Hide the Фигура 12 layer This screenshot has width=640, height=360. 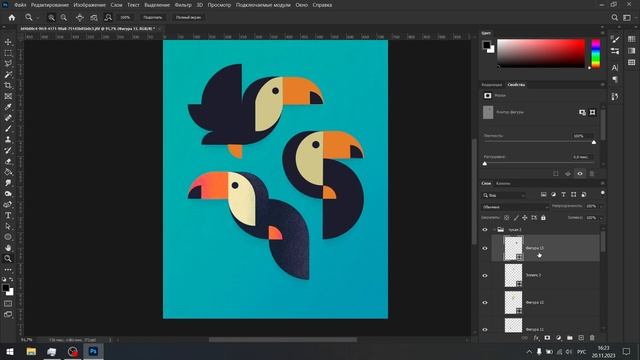pyautogui.click(x=485, y=302)
